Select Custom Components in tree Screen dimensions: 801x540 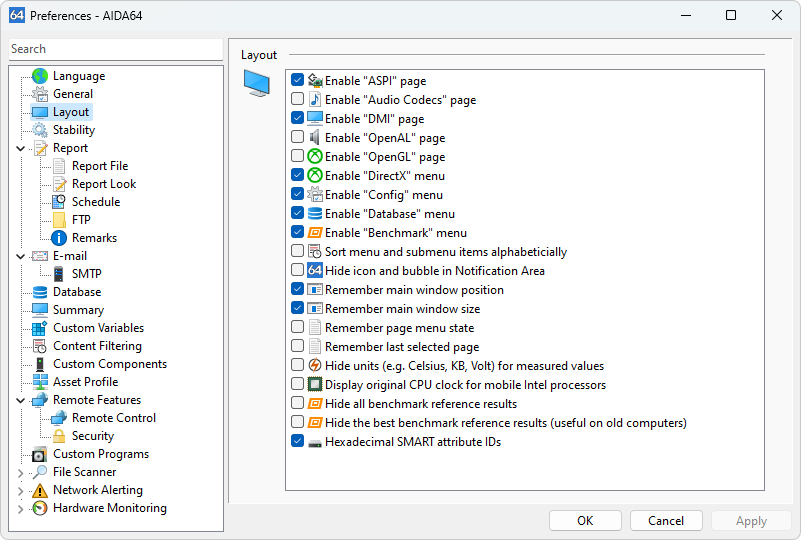coord(110,364)
